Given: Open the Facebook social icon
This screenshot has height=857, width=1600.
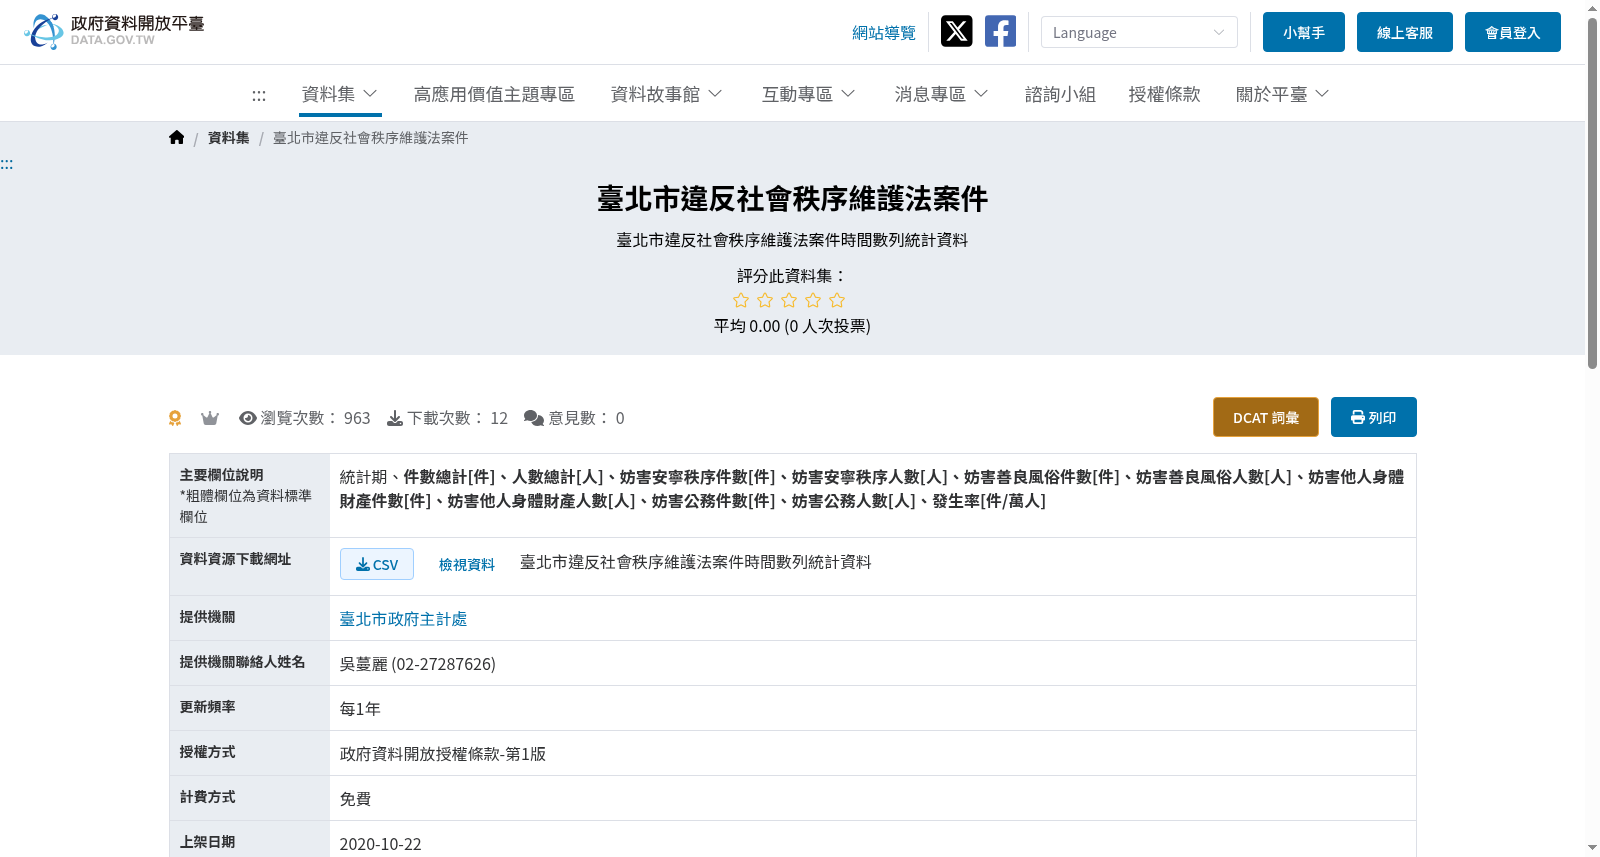Looking at the screenshot, I should click(1000, 31).
